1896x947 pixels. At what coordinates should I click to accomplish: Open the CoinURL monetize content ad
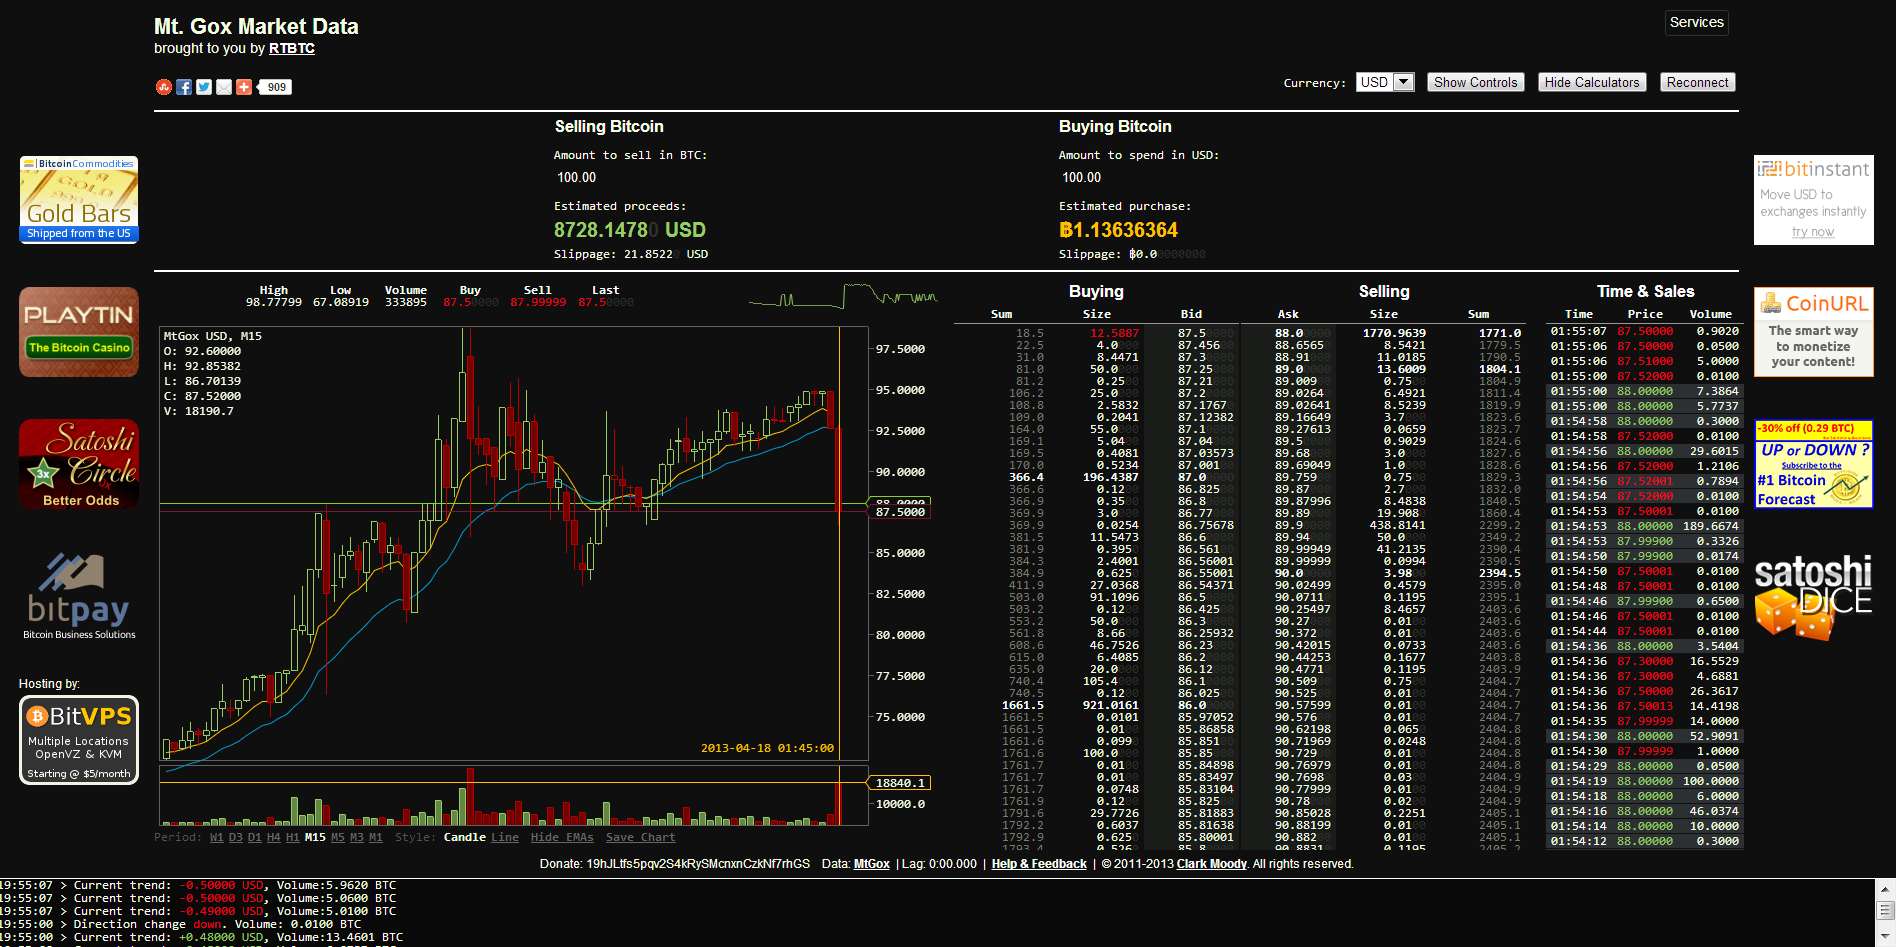[x=1814, y=332]
